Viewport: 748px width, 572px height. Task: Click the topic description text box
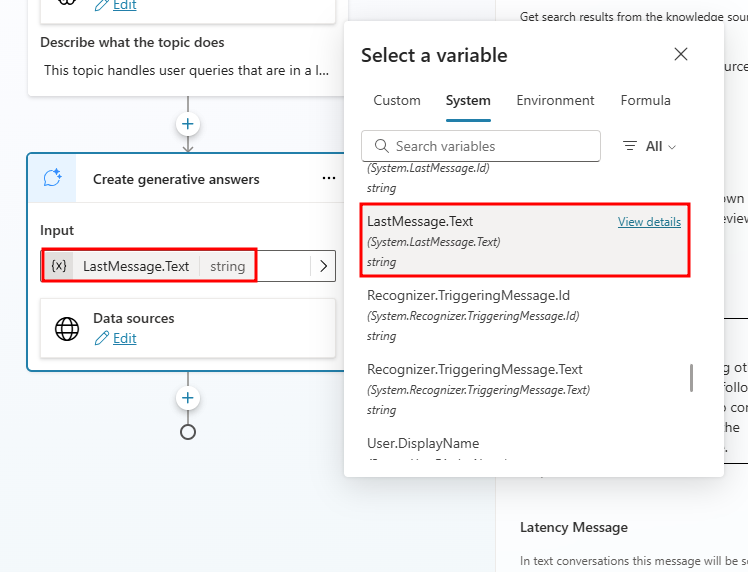click(x=187, y=71)
